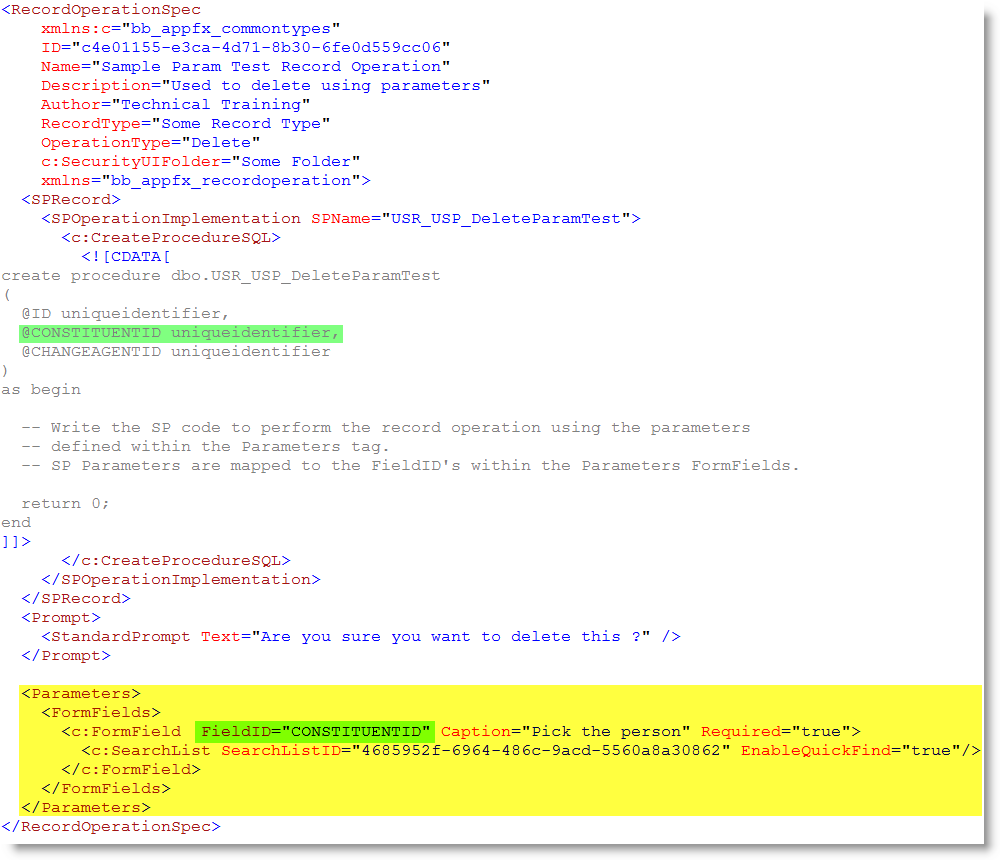Click the "create procedure" statement line
This screenshot has height=860, width=1000.
[x=220, y=275]
